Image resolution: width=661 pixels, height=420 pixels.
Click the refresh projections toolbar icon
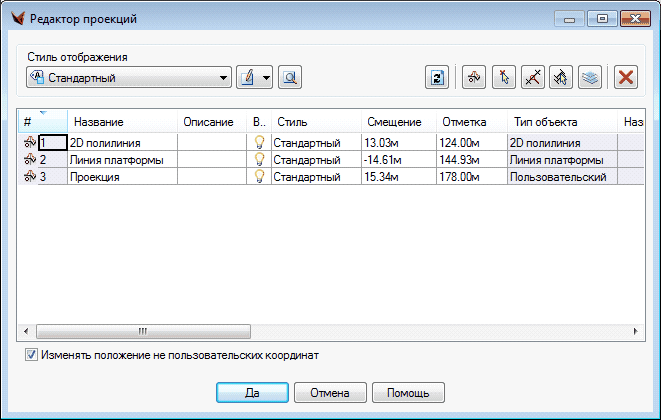(436, 77)
